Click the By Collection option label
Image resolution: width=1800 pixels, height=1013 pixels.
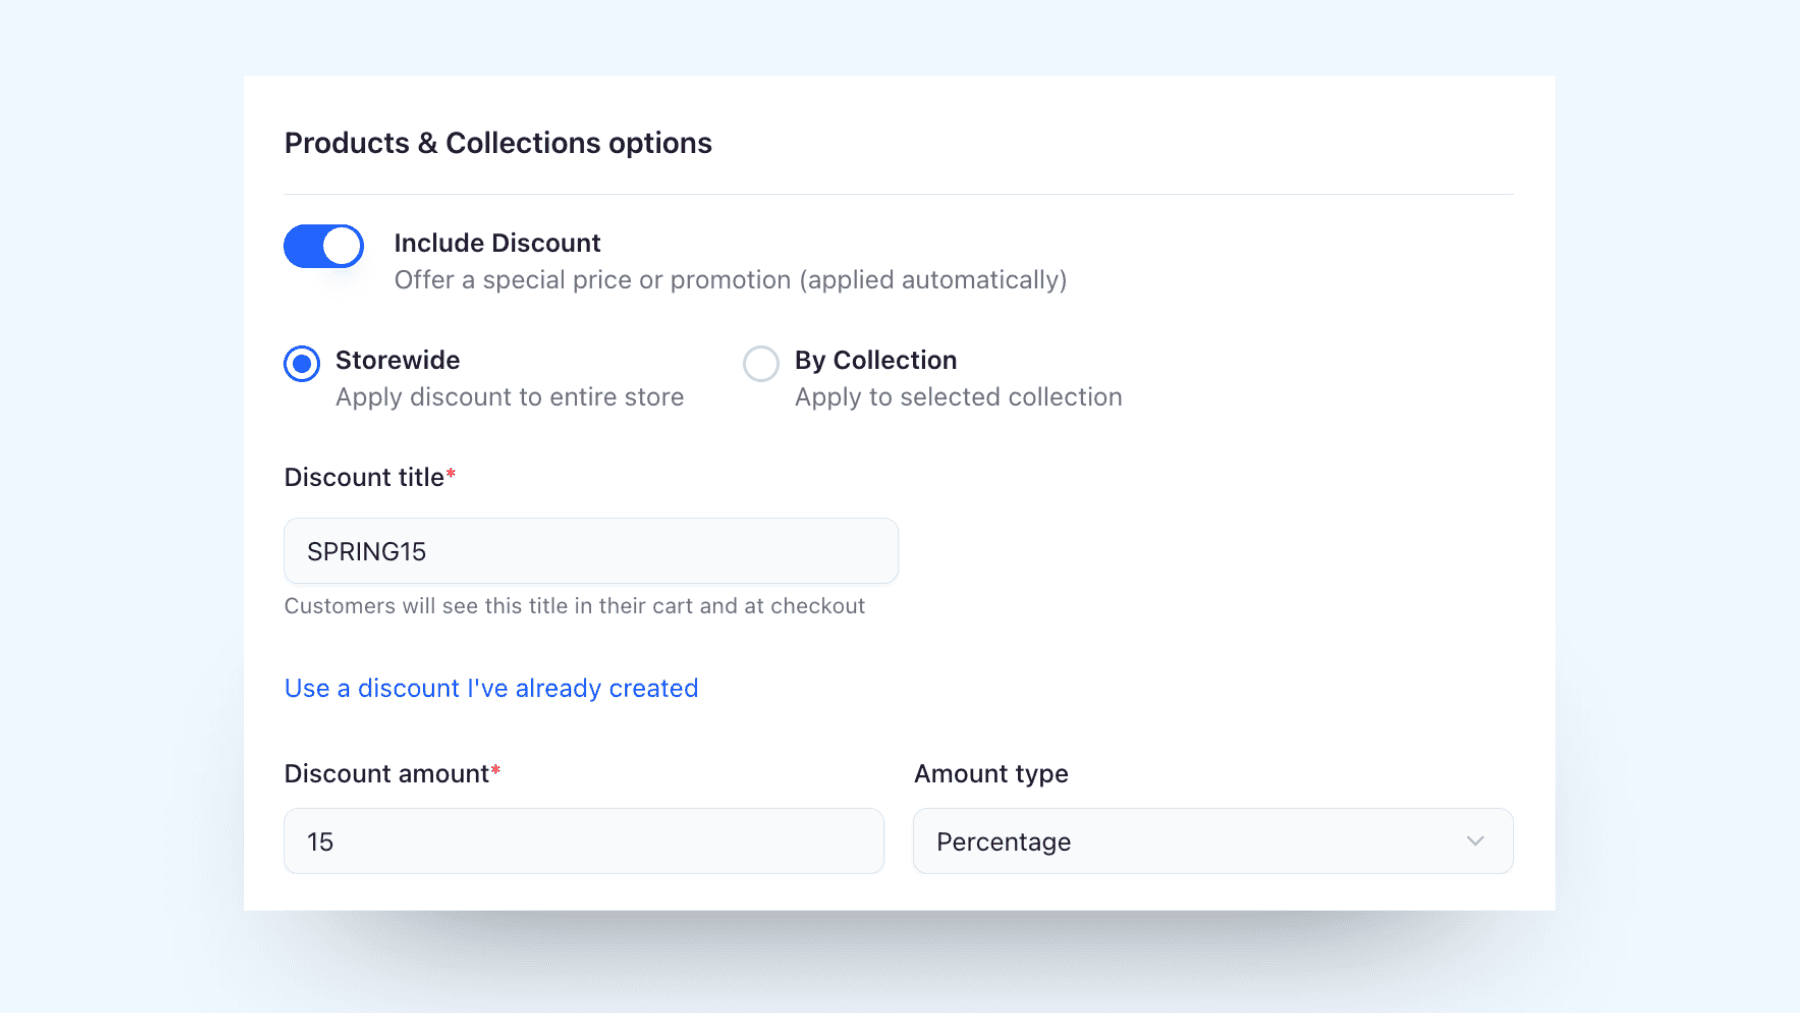[x=875, y=360]
